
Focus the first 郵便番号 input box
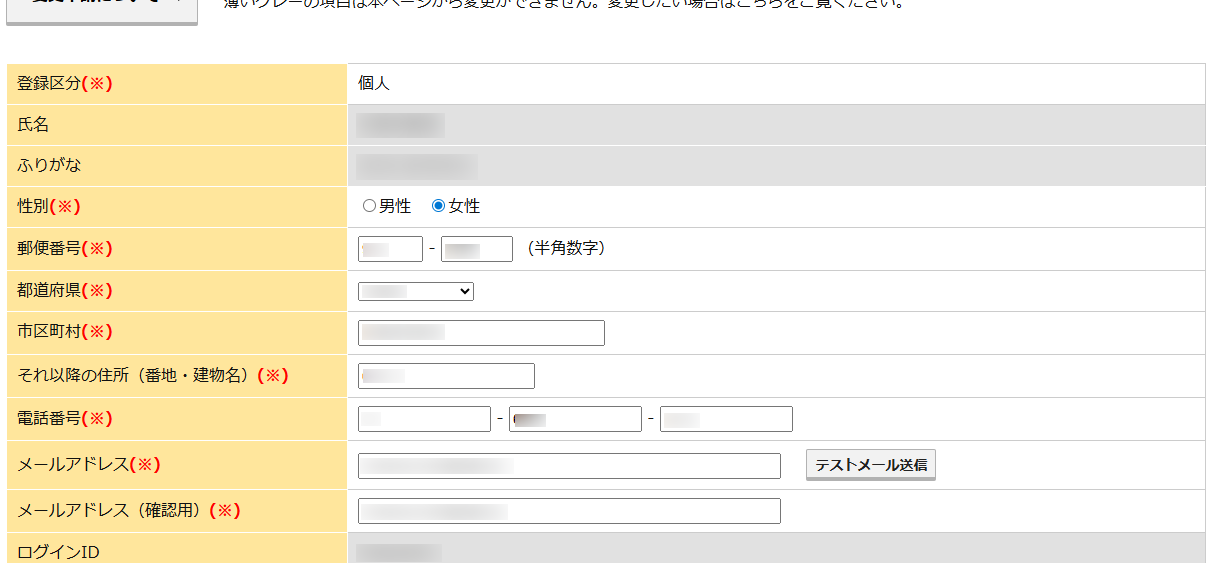click(390, 249)
